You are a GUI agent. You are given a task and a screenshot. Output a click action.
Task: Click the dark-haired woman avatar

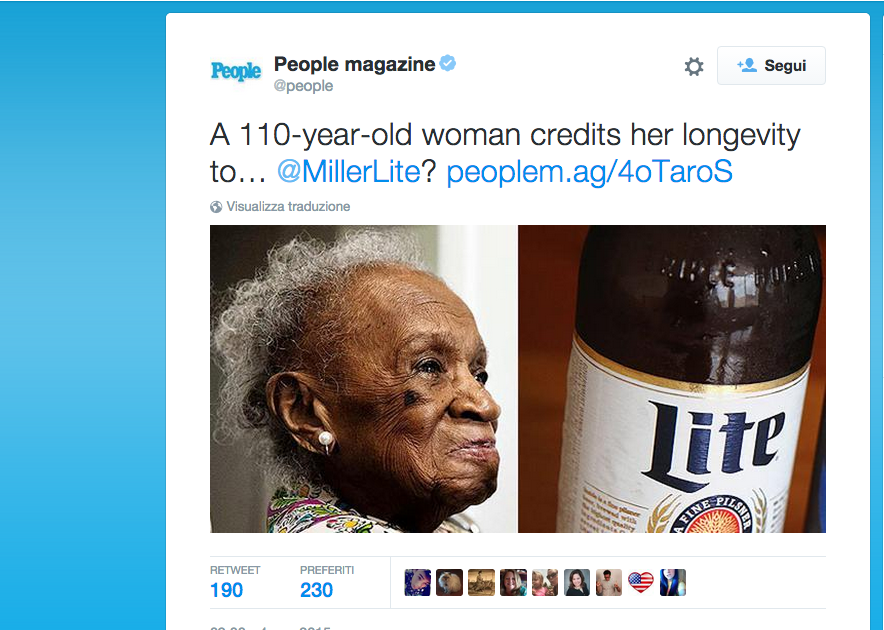click(x=577, y=583)
